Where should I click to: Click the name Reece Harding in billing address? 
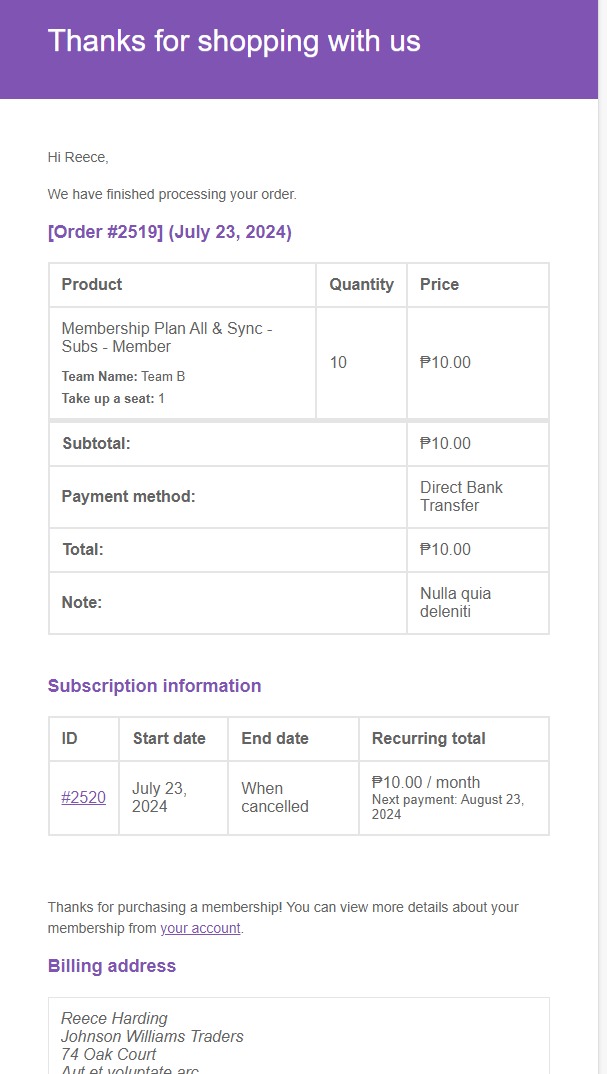pos(114,1018)
